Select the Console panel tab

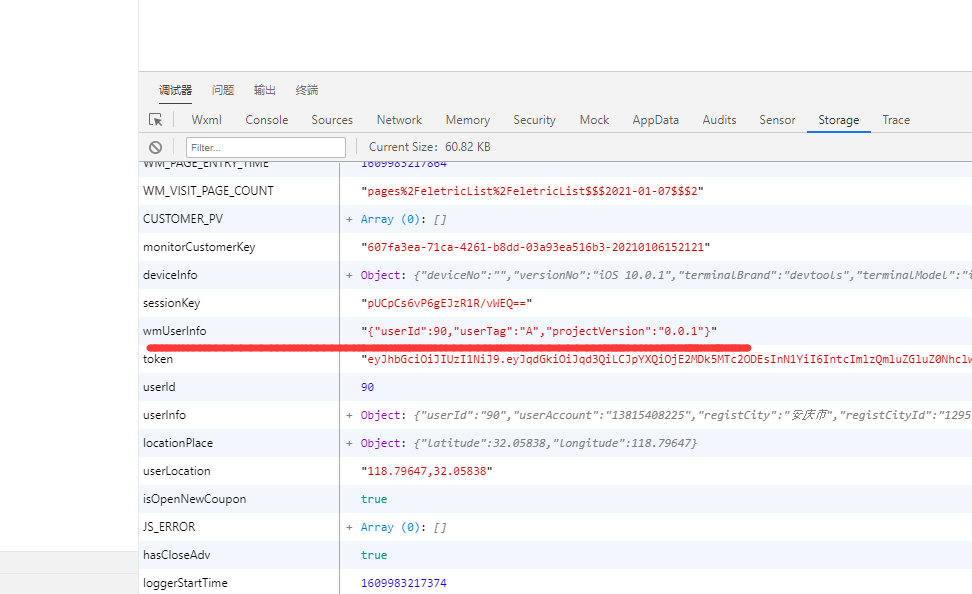[267, 120]
